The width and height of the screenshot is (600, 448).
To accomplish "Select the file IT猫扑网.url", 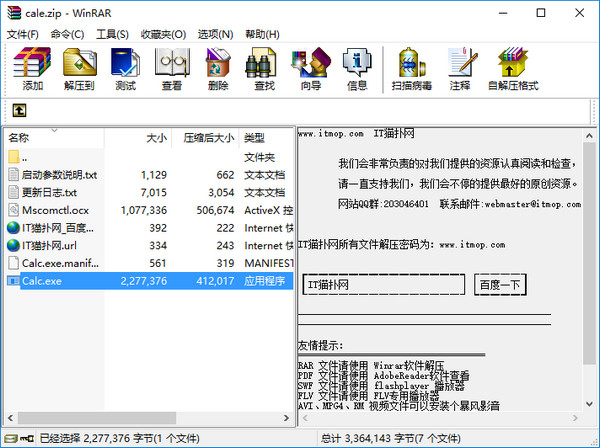I will (x=49, y=245).
